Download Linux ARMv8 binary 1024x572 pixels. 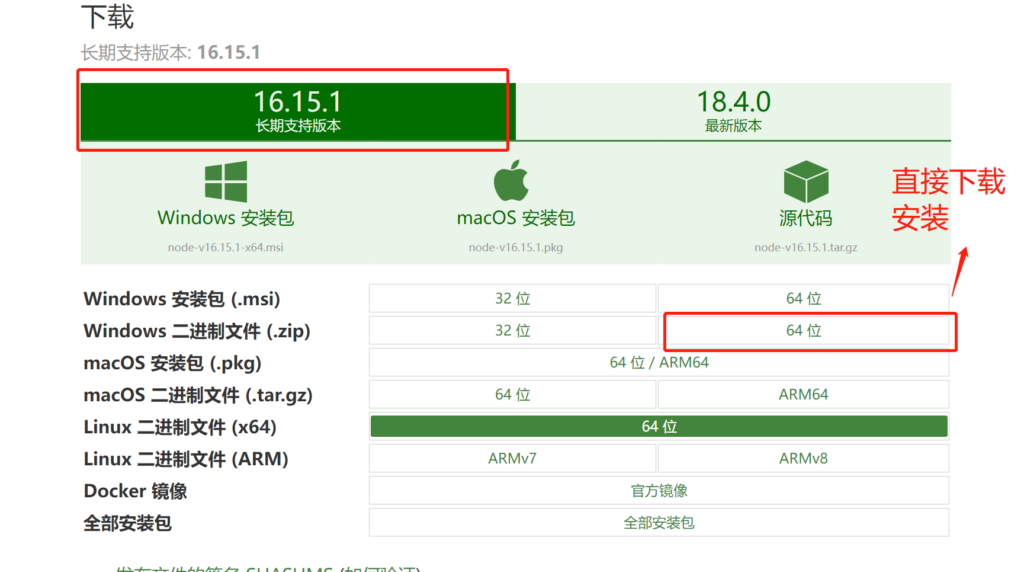pyautogui.click(x=803, y=458)
